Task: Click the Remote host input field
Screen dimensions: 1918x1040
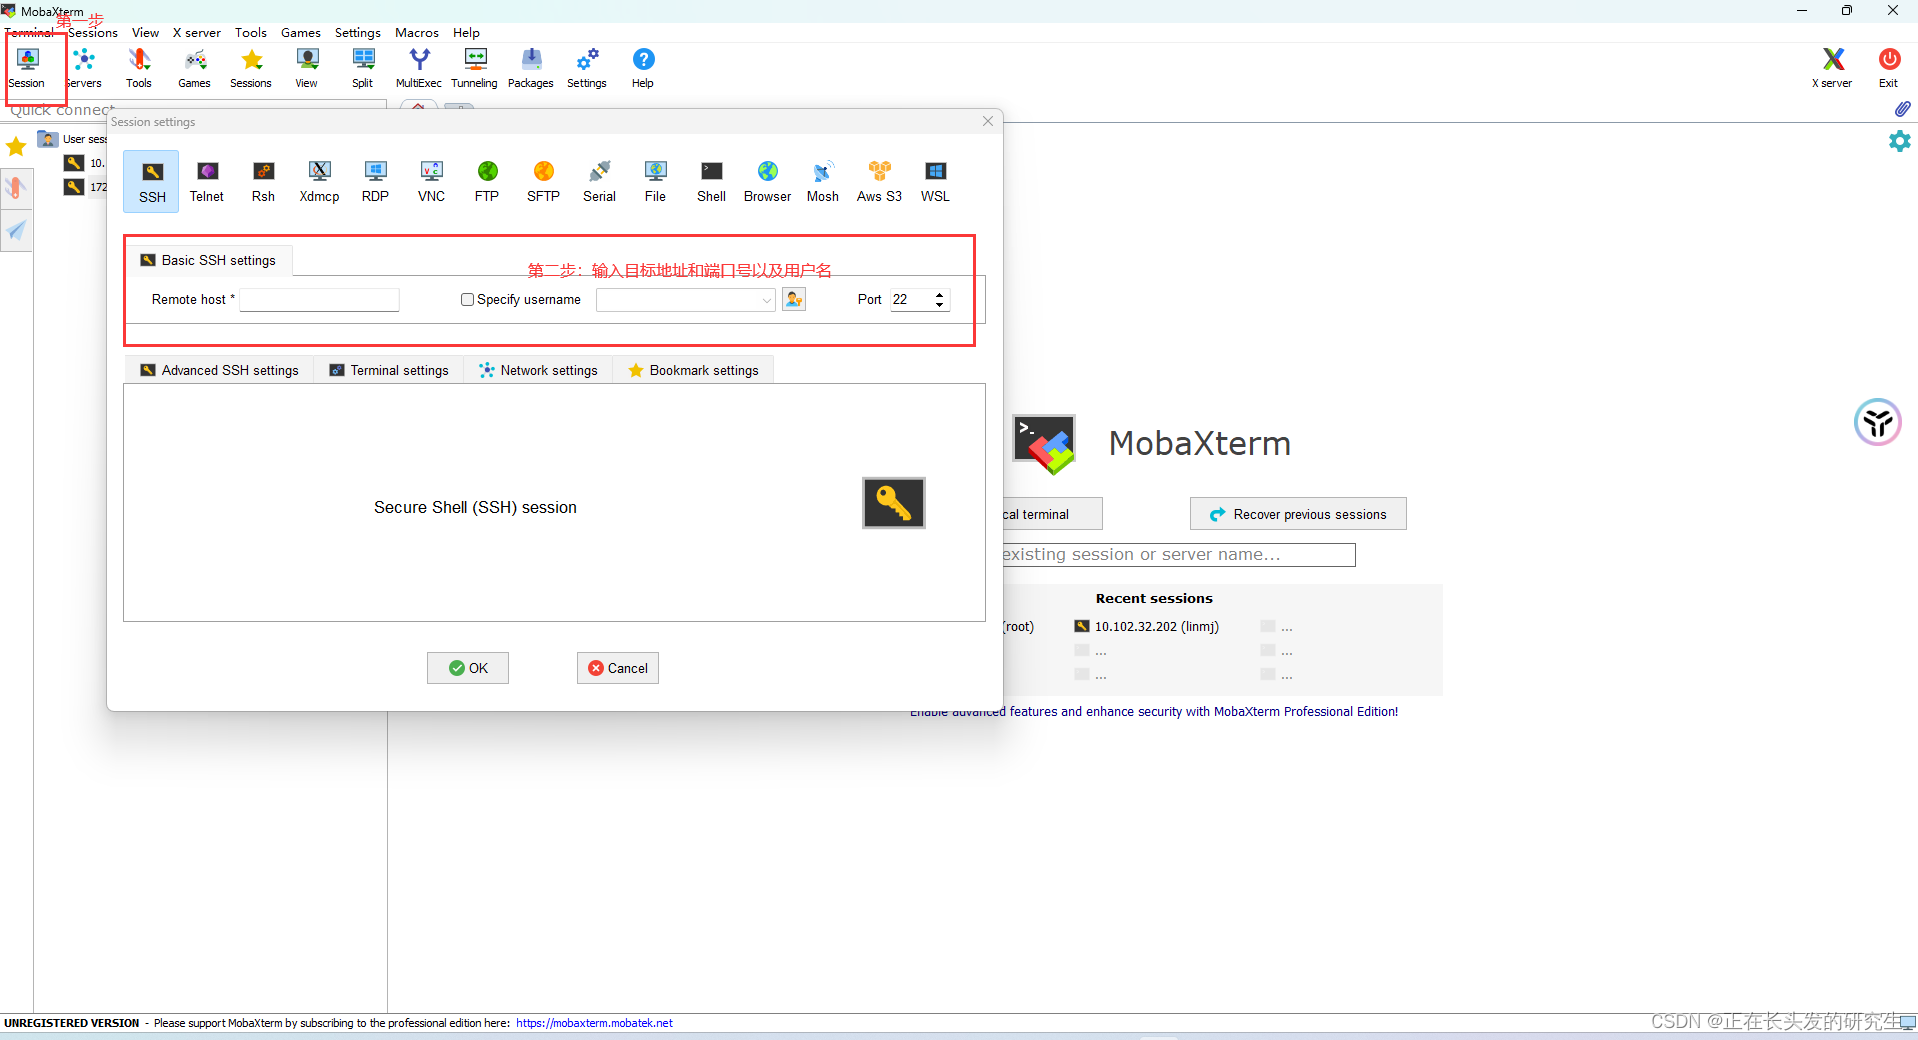Action: tap(319, 300)
